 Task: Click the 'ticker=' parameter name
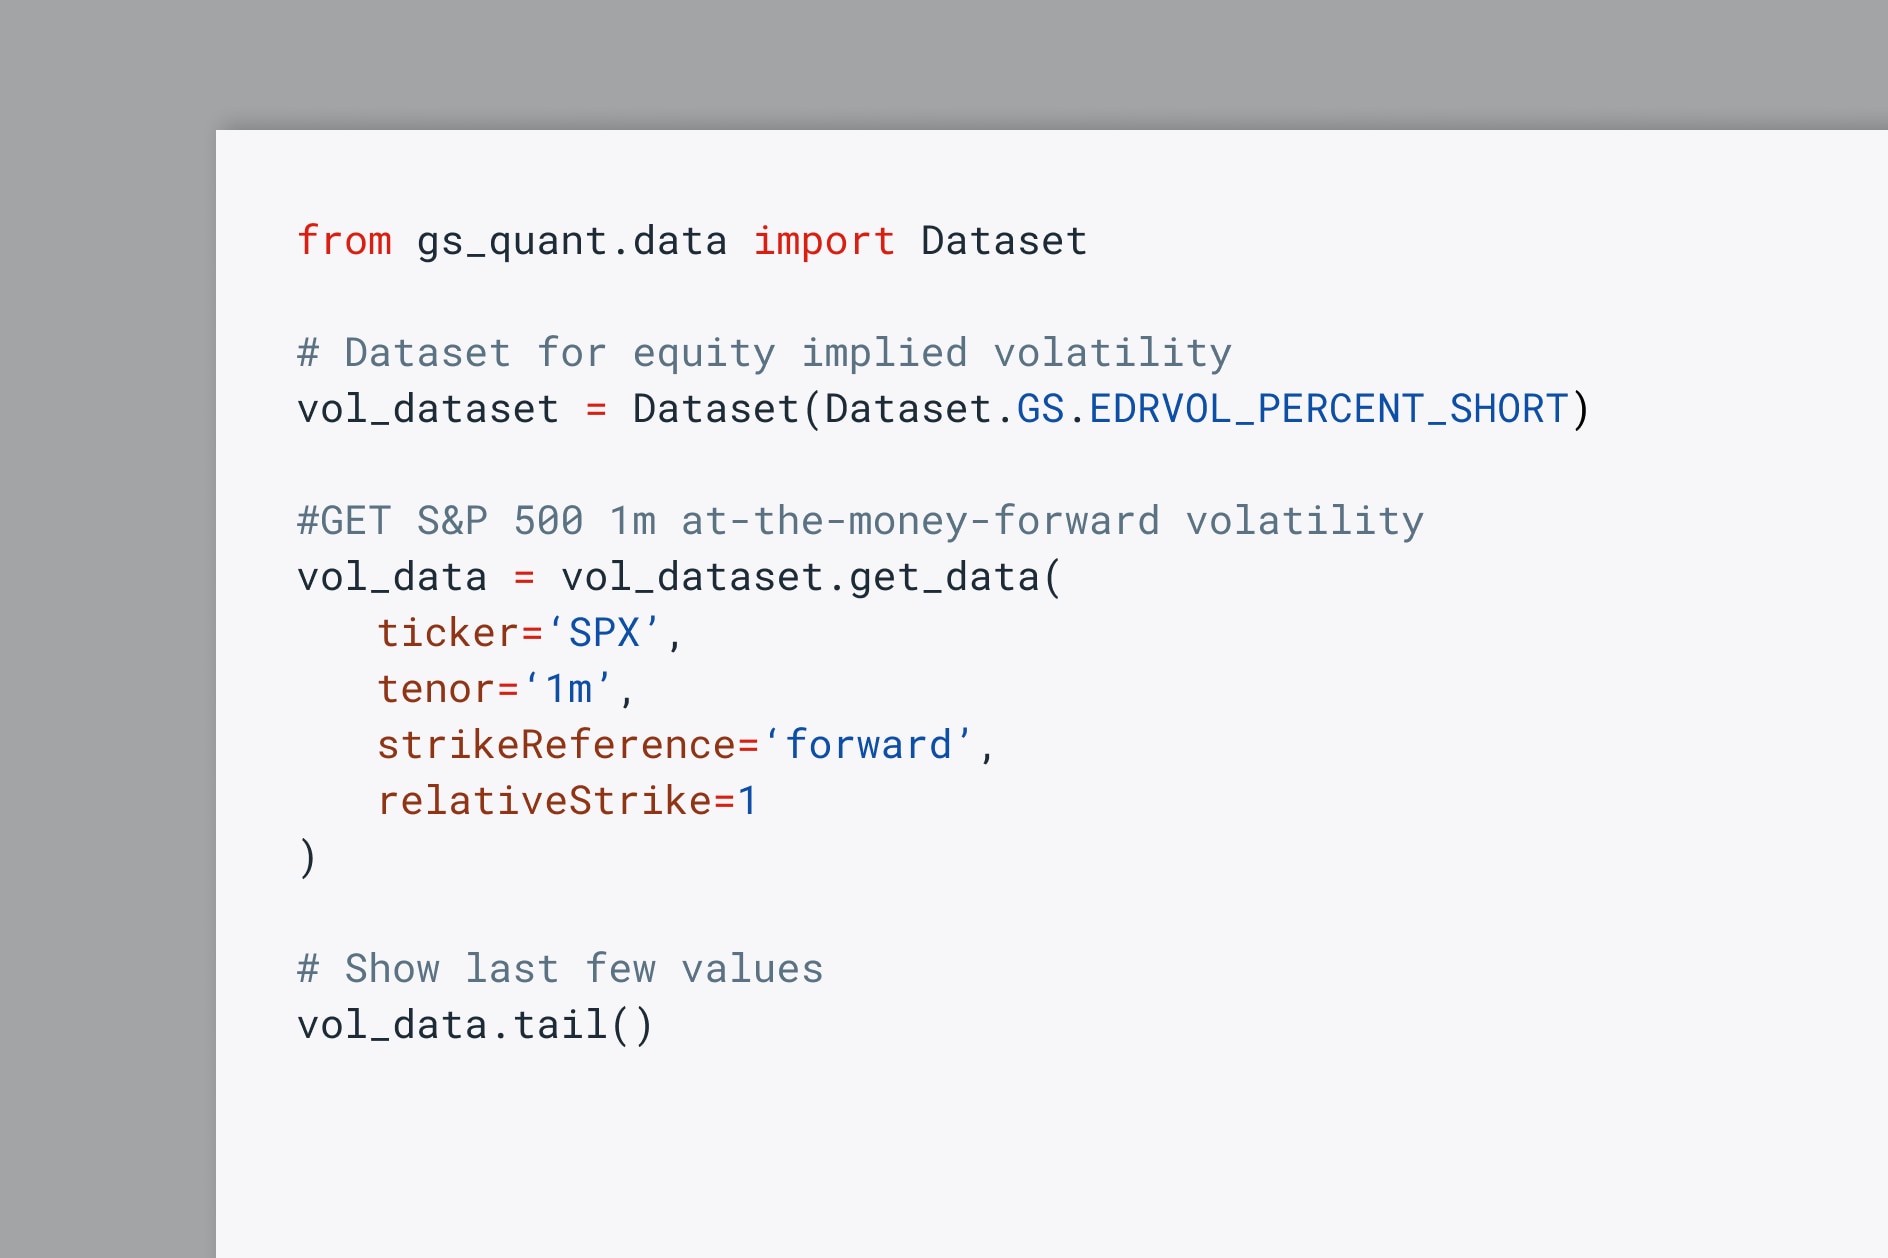pyautogui.click(x=458, y=633)
